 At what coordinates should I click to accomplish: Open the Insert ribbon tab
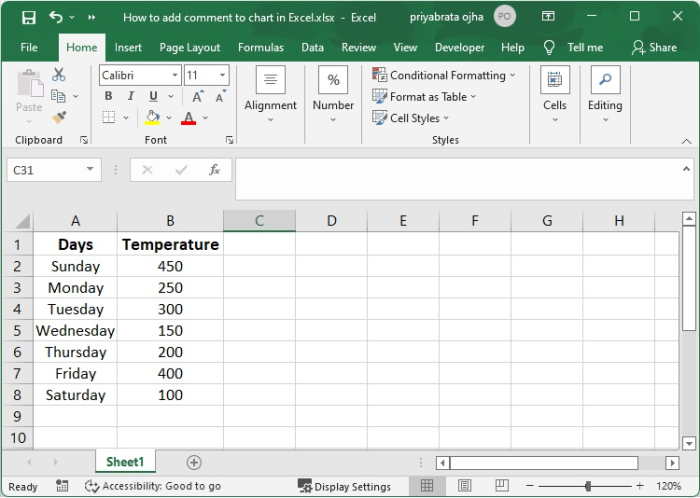pos(128,47)
